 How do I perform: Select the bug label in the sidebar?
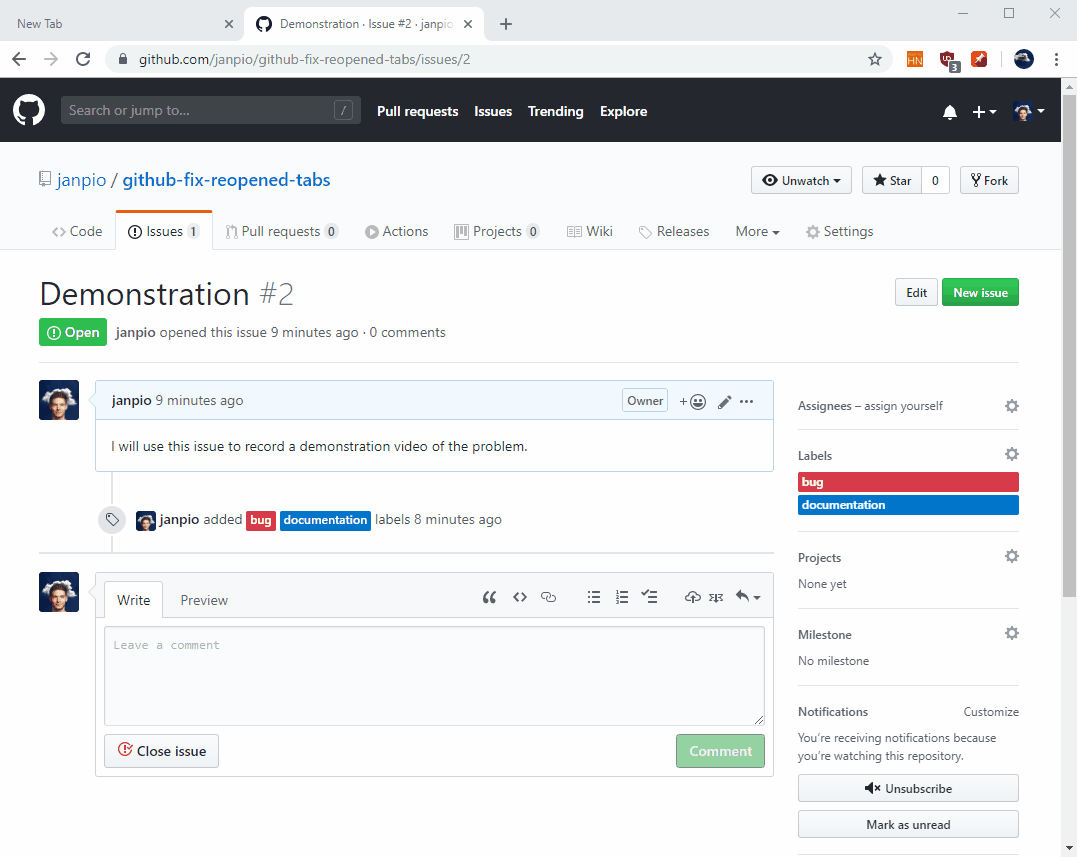pos(907,481)
